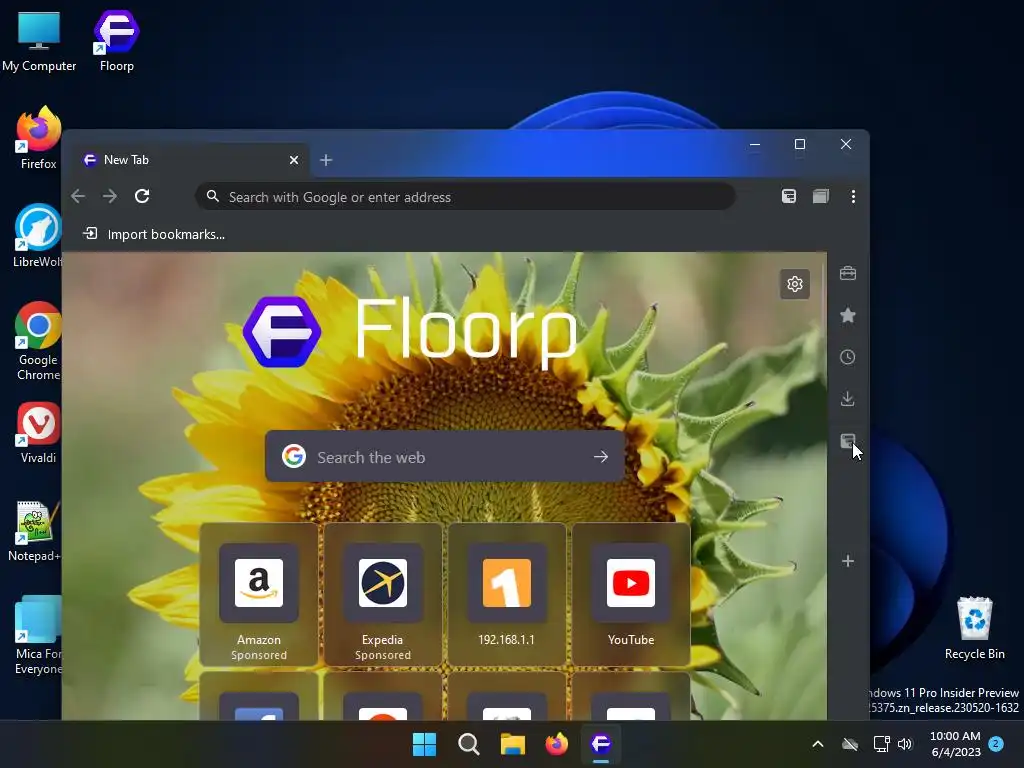Image resolution: width=1024 pixels, height=768 pixels.
Task: Open the volume control in system tray
Action: (x=904, y=744)
